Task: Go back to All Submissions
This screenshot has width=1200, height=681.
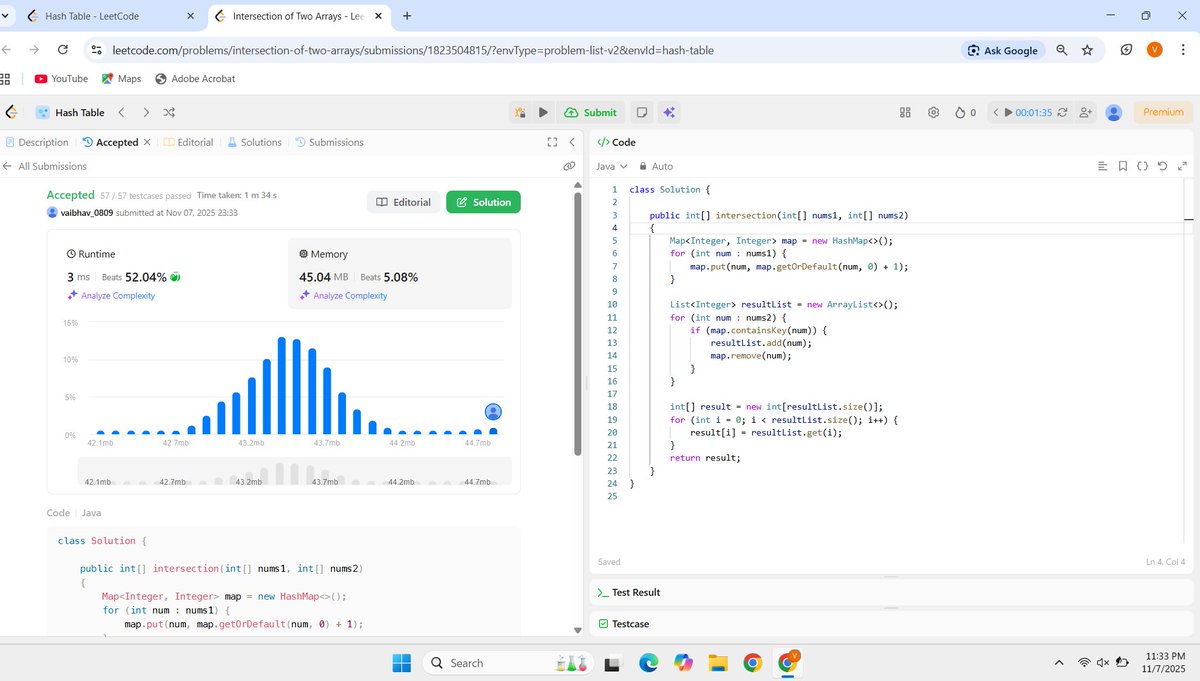Action: pos(45,166)
